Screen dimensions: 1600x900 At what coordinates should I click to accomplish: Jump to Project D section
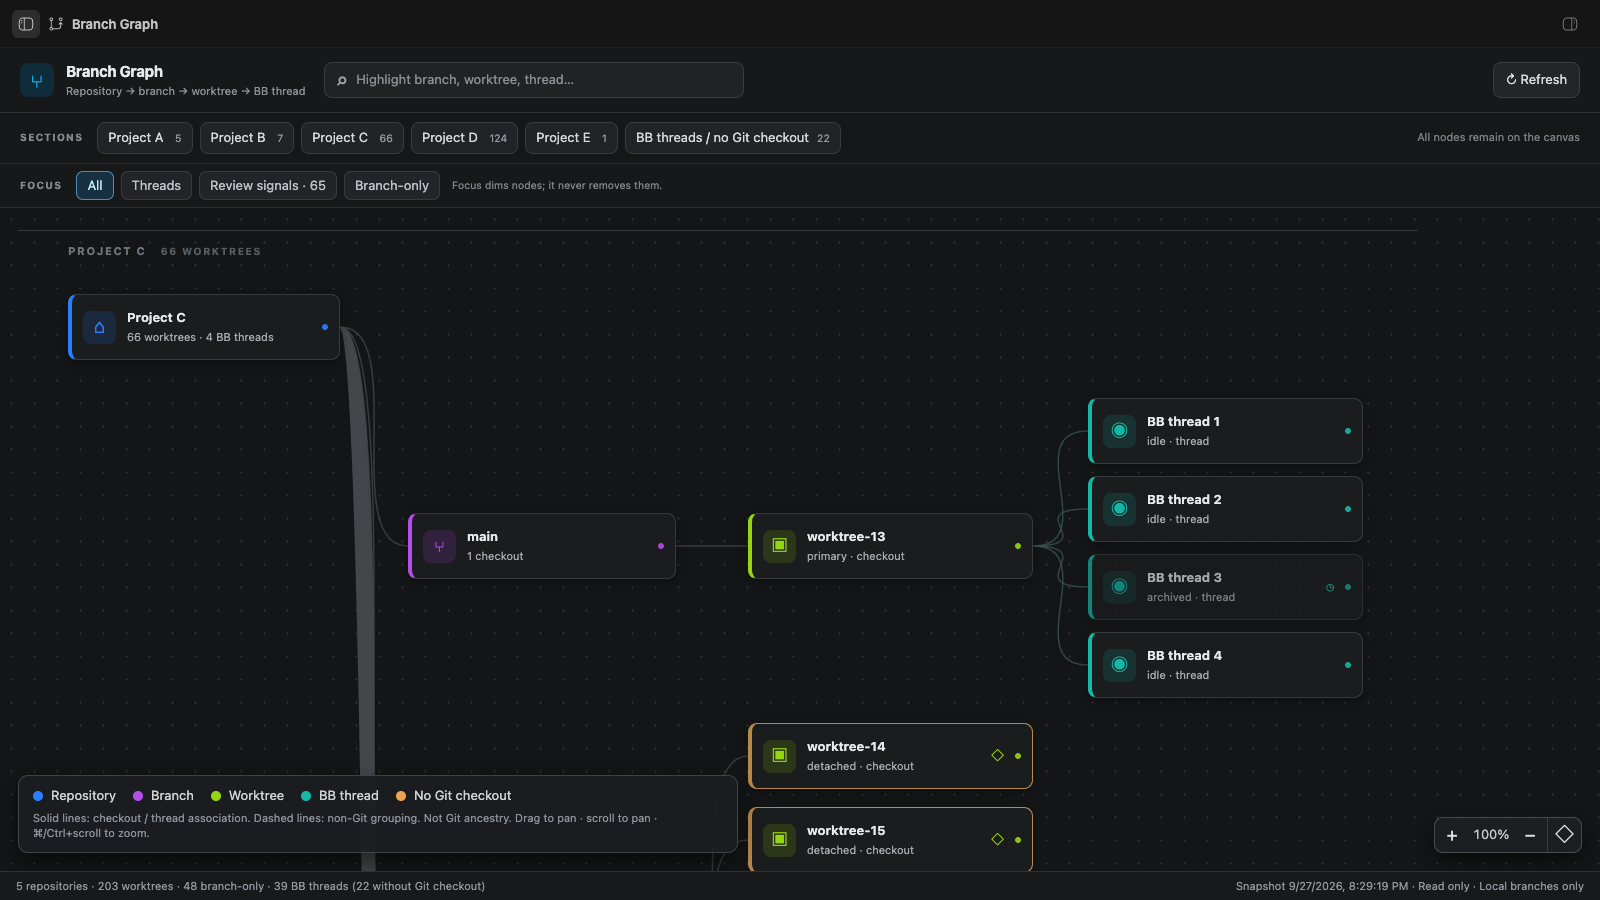(464, 138)
